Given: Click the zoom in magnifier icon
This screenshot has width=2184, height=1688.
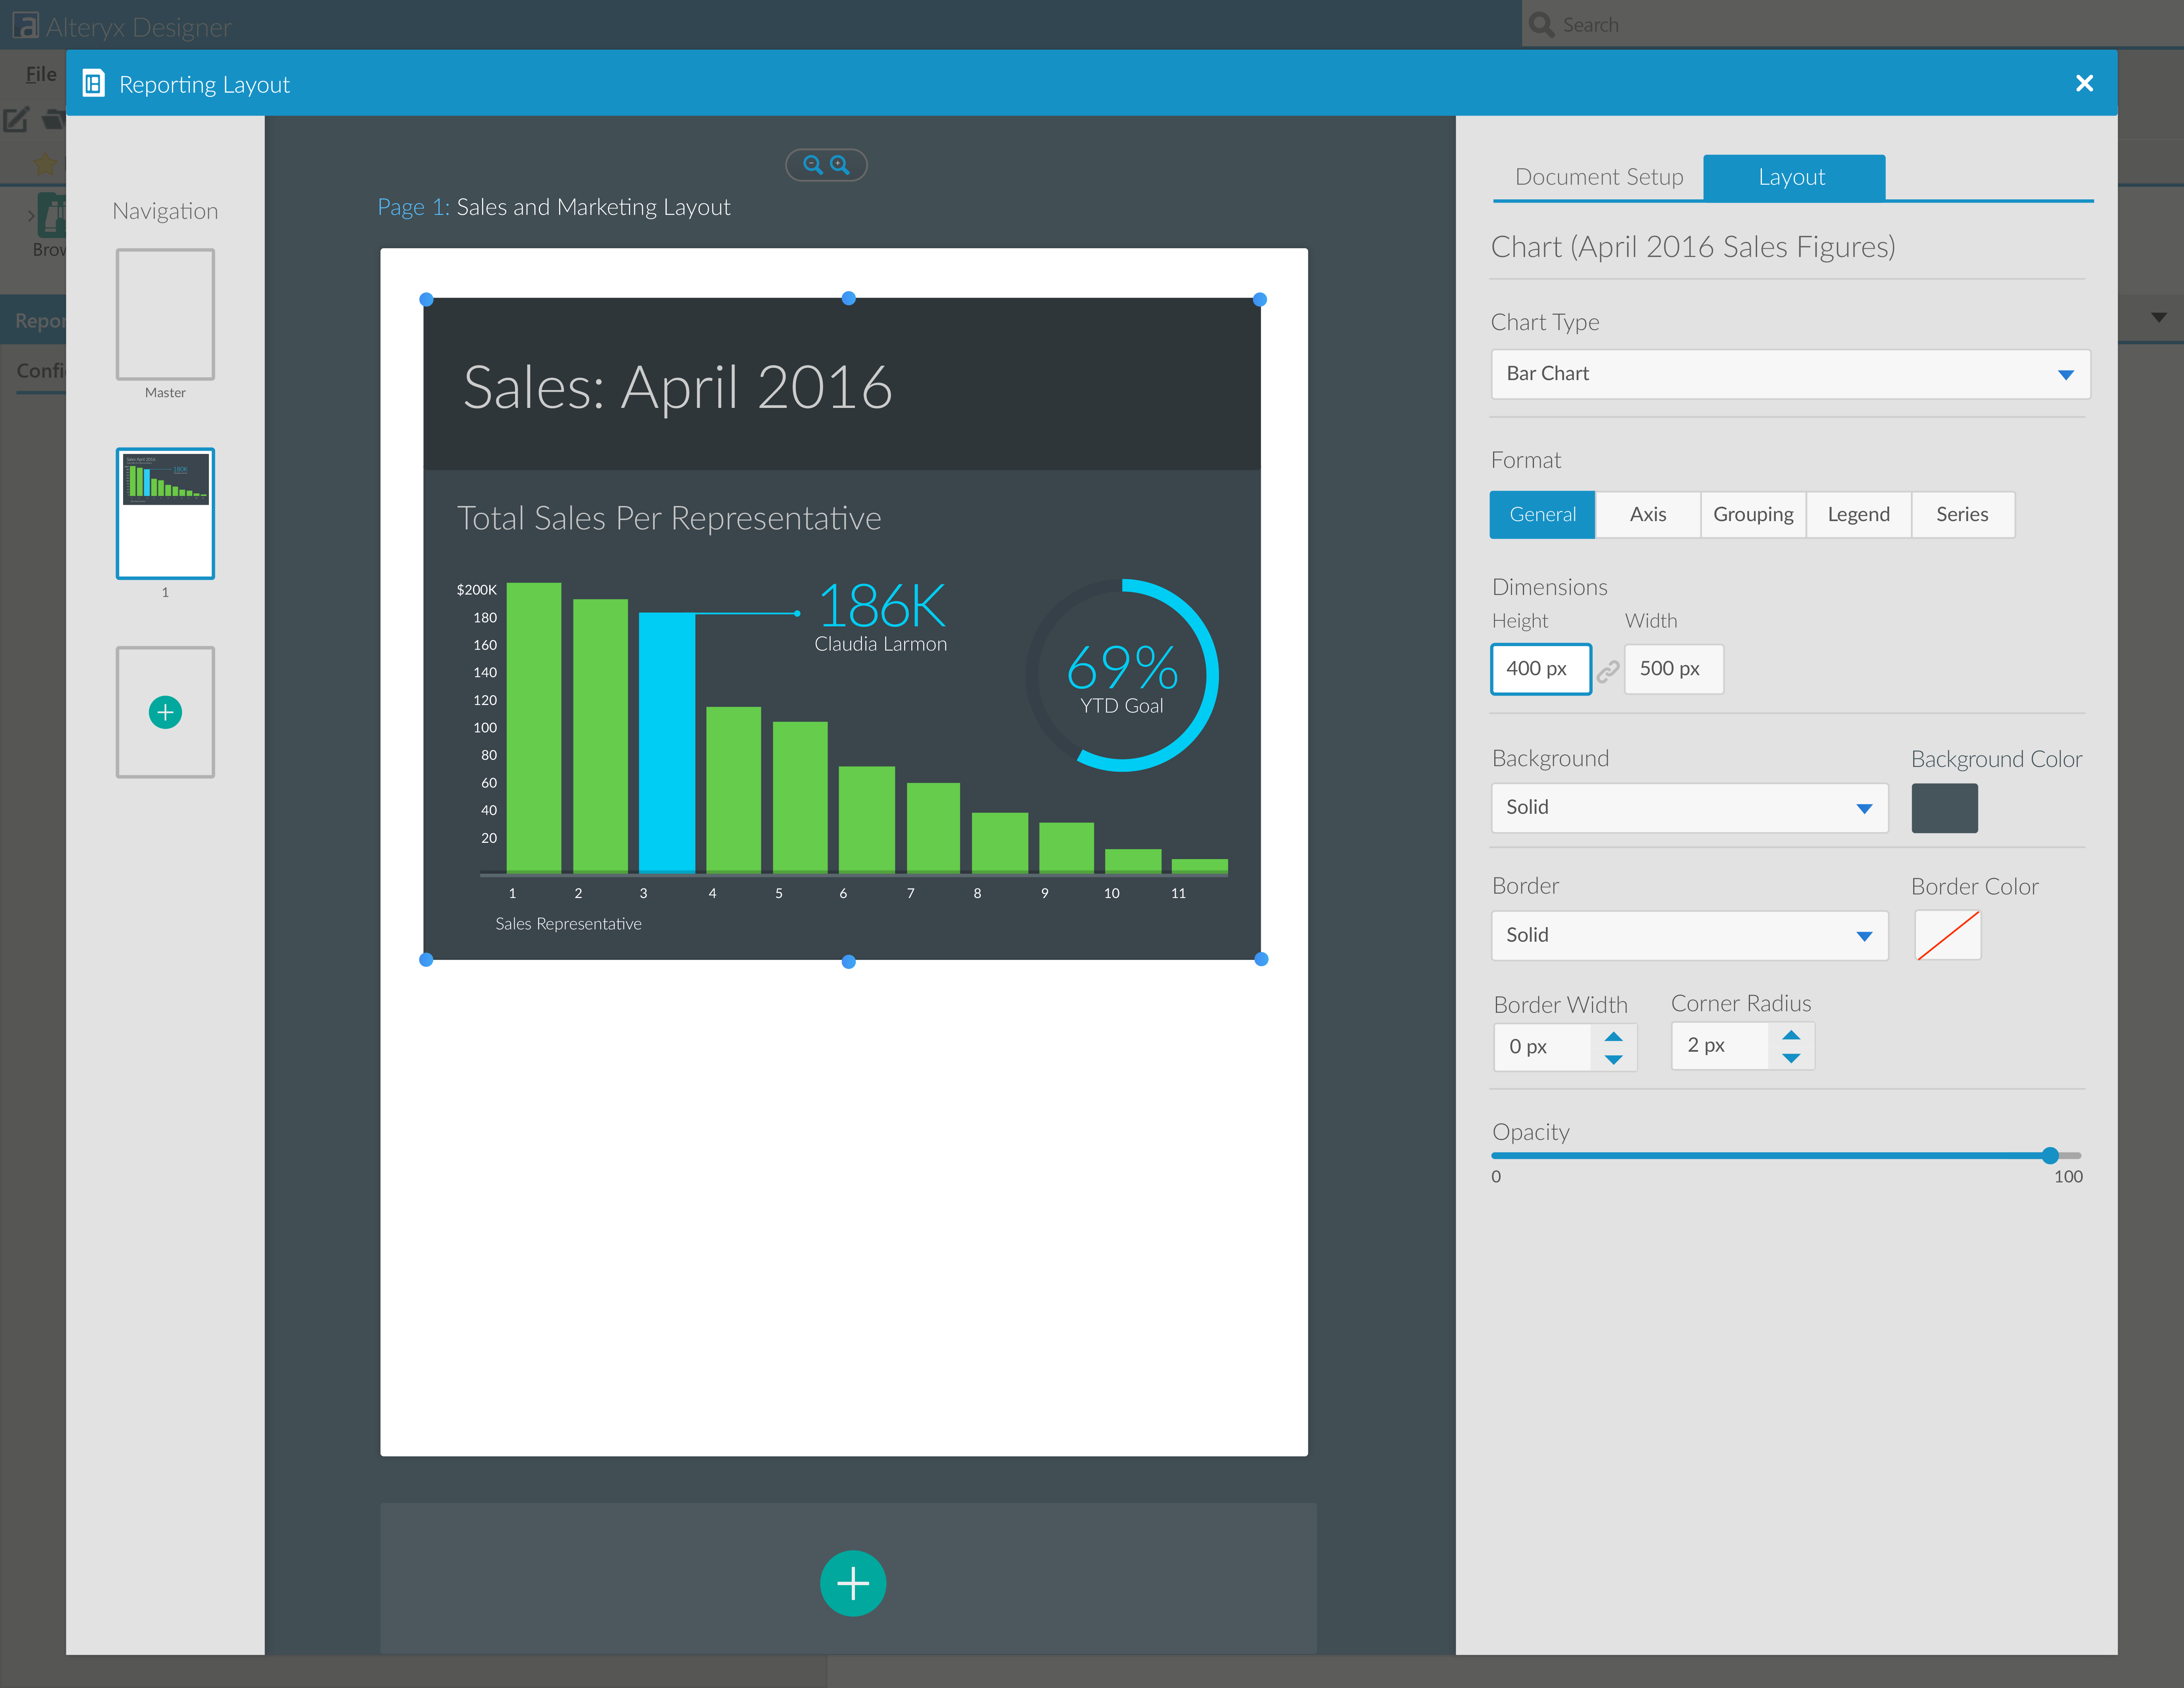Looking at the screenshot, I should point(840,165).
